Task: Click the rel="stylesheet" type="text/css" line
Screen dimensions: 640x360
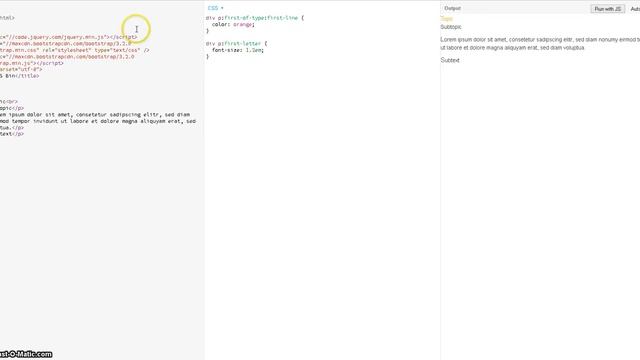Action: pyautogui.click(x=75, y=50)
